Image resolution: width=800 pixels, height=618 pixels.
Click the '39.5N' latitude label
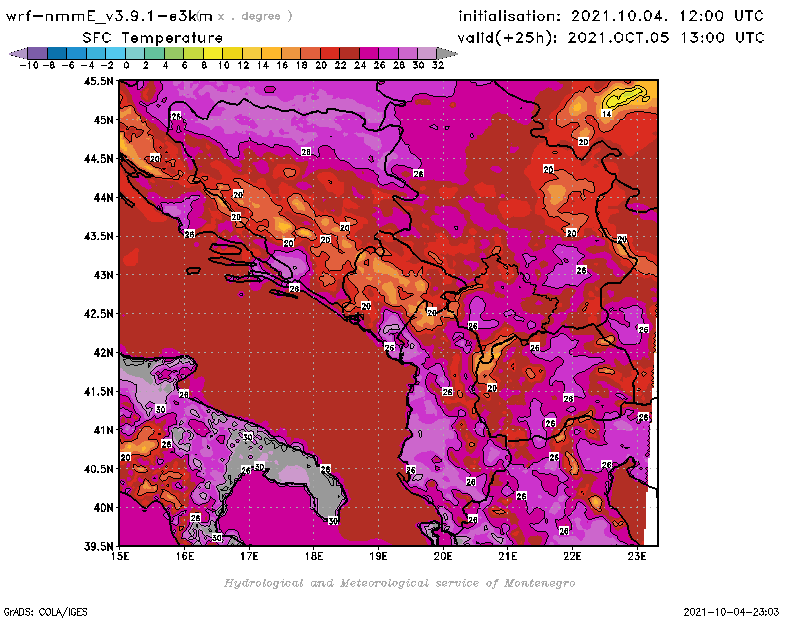pos(98,547)
